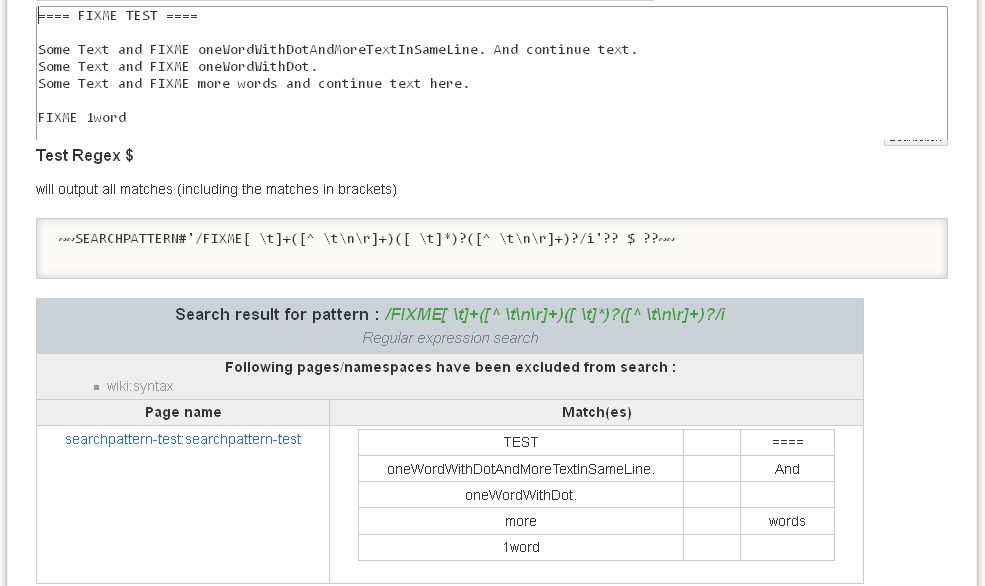Click the "TEST" match cell
The image size is (985, 586).
[x=520, y=442]
